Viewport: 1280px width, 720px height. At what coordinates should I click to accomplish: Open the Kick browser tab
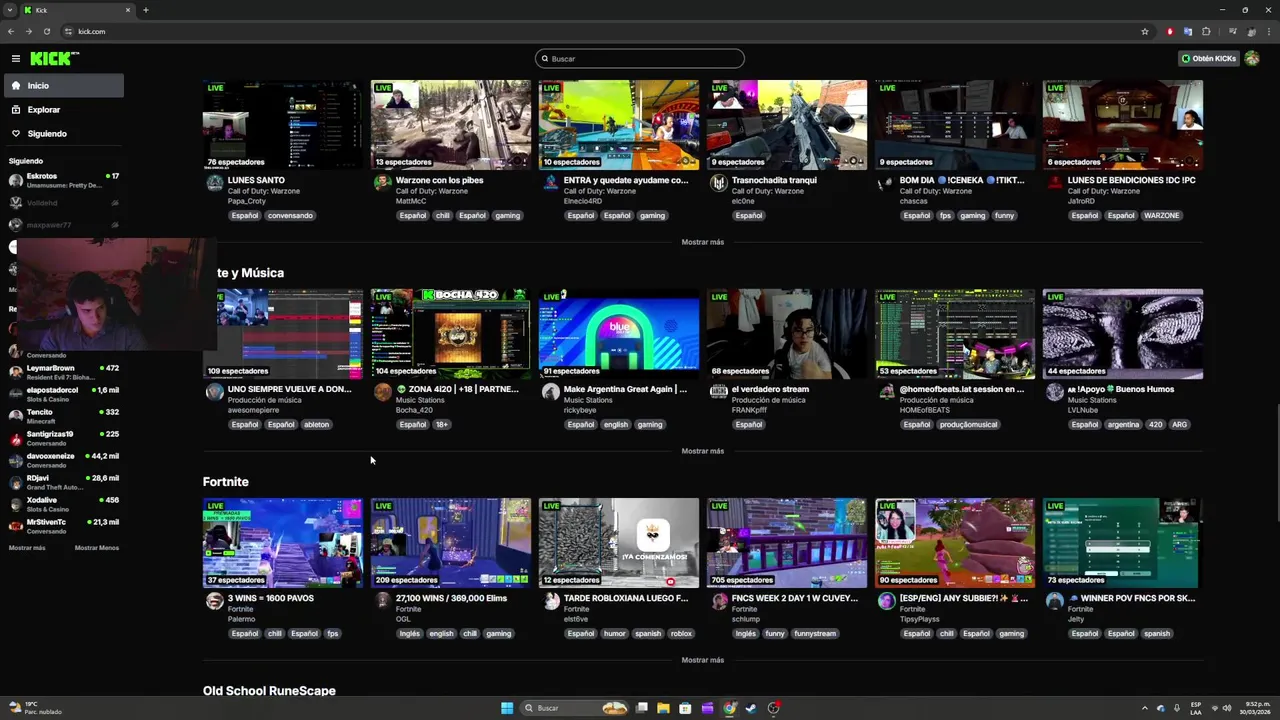(x=78, y=10)
